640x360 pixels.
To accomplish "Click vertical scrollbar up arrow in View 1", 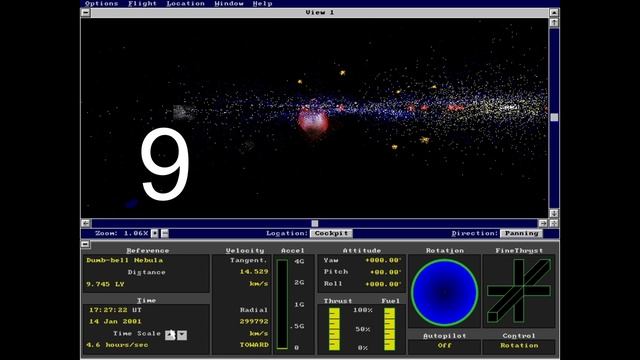I will click(x=554, y=22).
